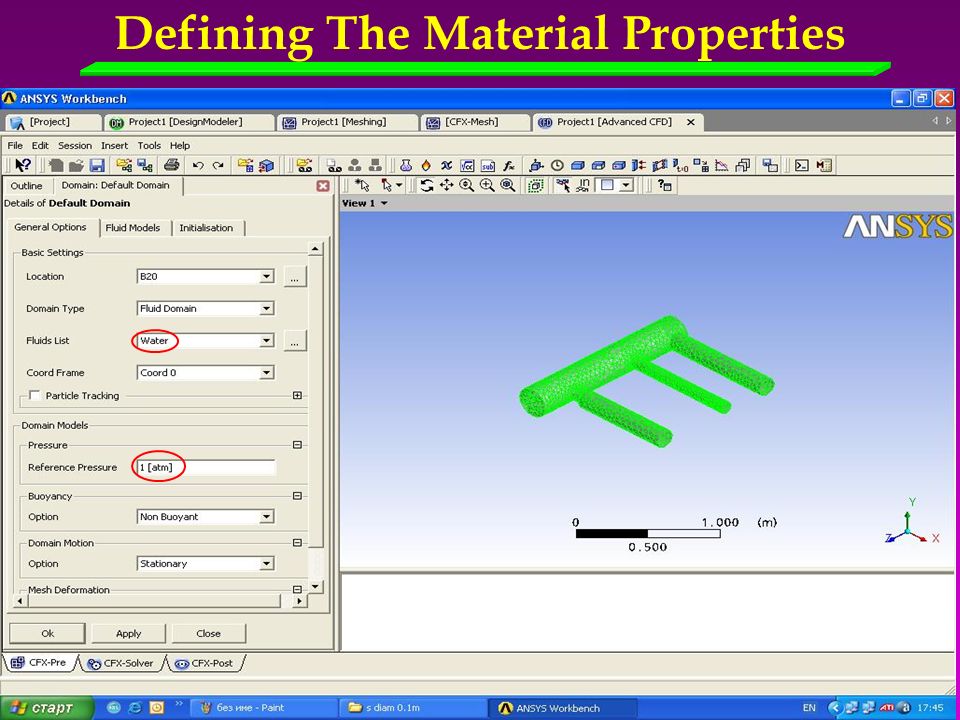Viewport: 960px width, 720px height.
Task: Click the Simulation type clock icon
Action: click(557, 165)
